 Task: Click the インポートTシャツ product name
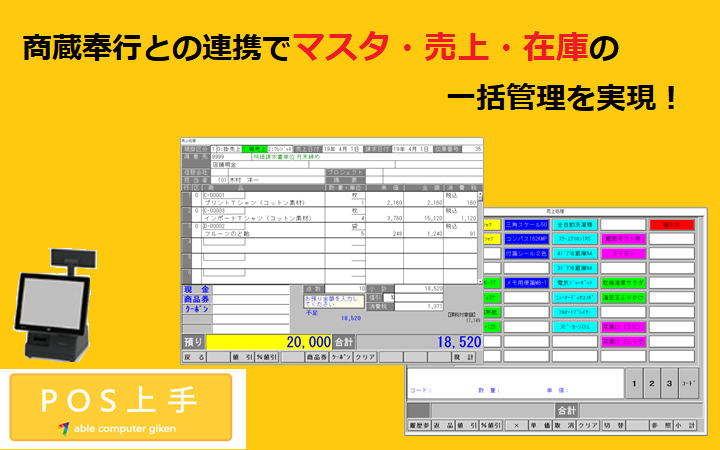click(258, 218)
